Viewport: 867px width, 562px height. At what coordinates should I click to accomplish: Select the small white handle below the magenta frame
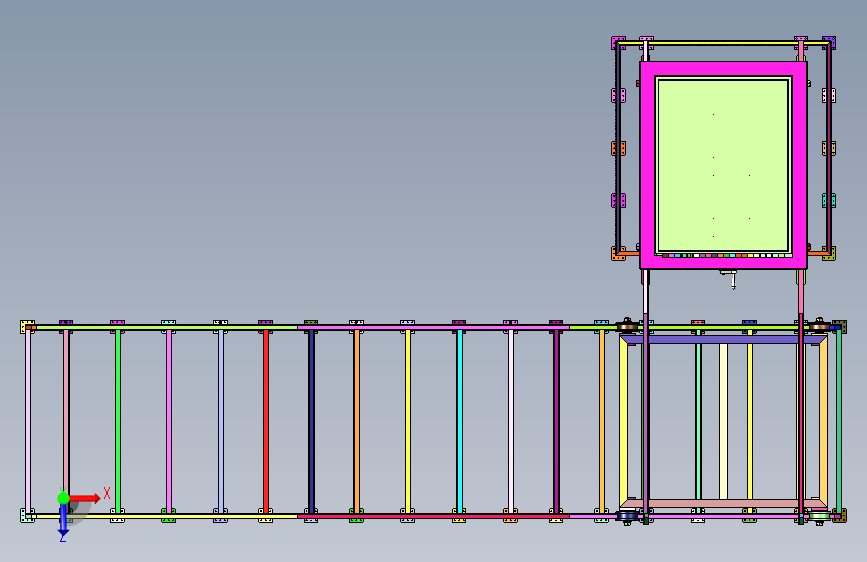click(730, 279)
